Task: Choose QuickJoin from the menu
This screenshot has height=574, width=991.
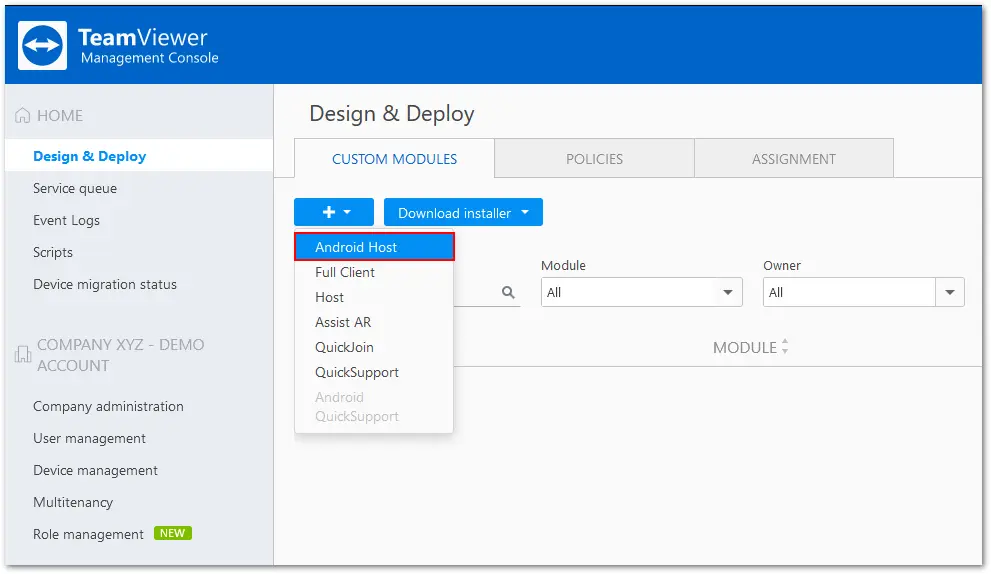Action: (x=374, y=347)
